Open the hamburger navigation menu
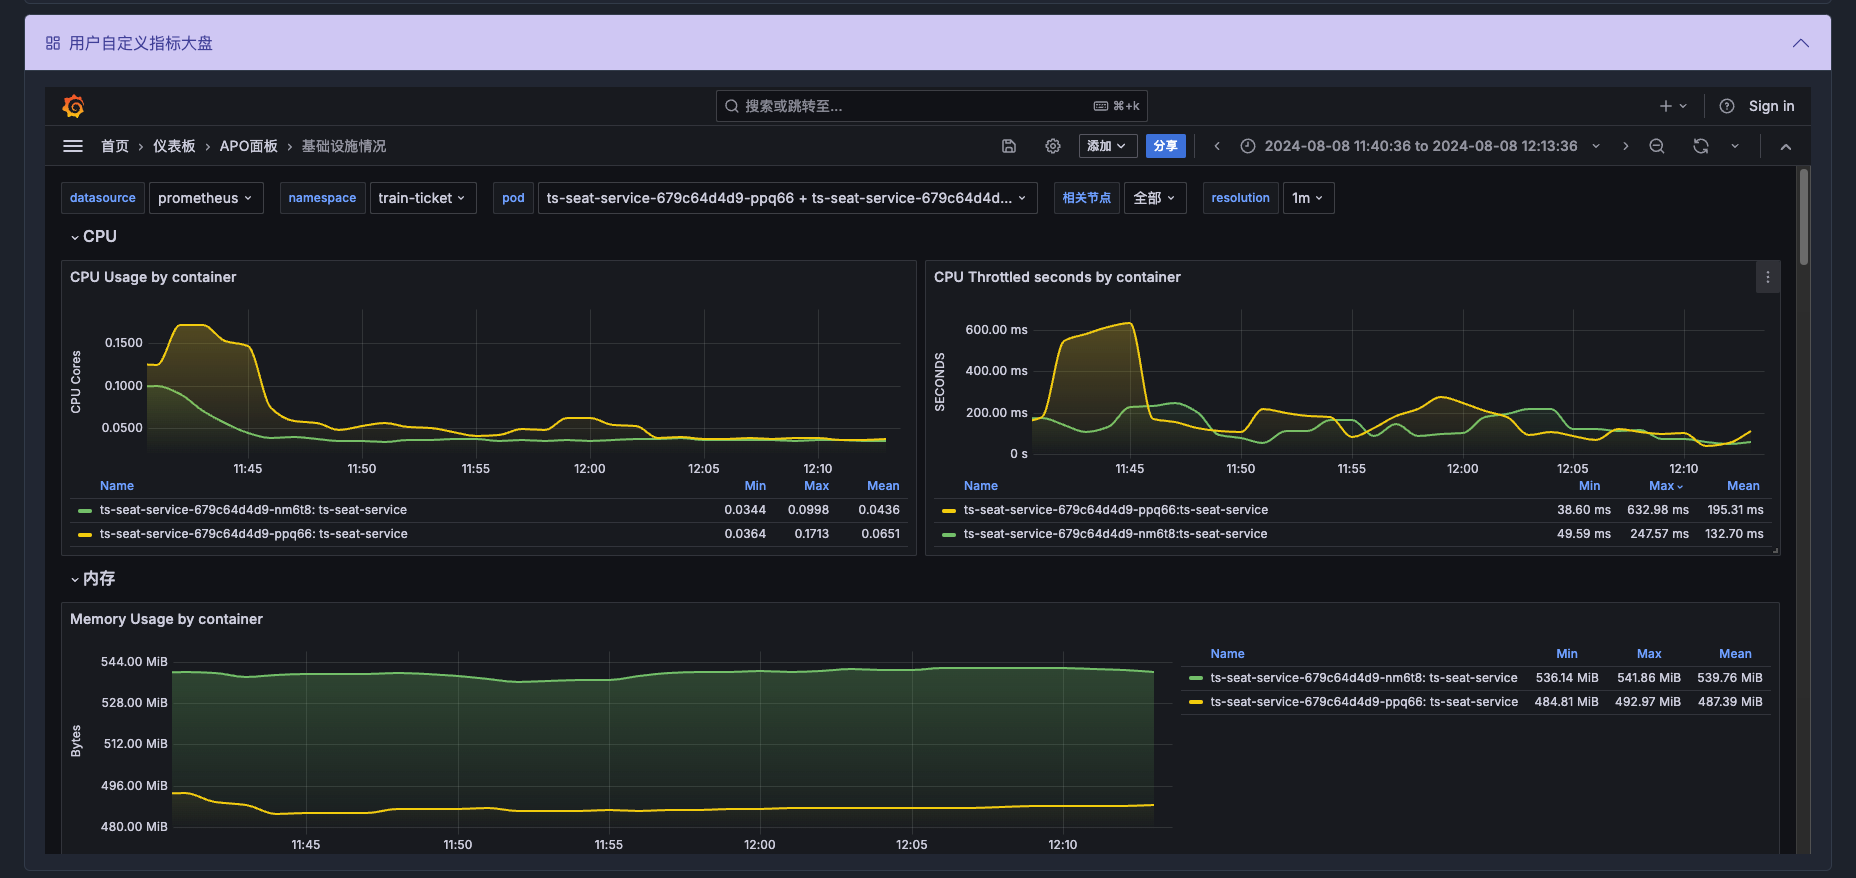This screenshot has width=1856, height=878. pos(73,146)
